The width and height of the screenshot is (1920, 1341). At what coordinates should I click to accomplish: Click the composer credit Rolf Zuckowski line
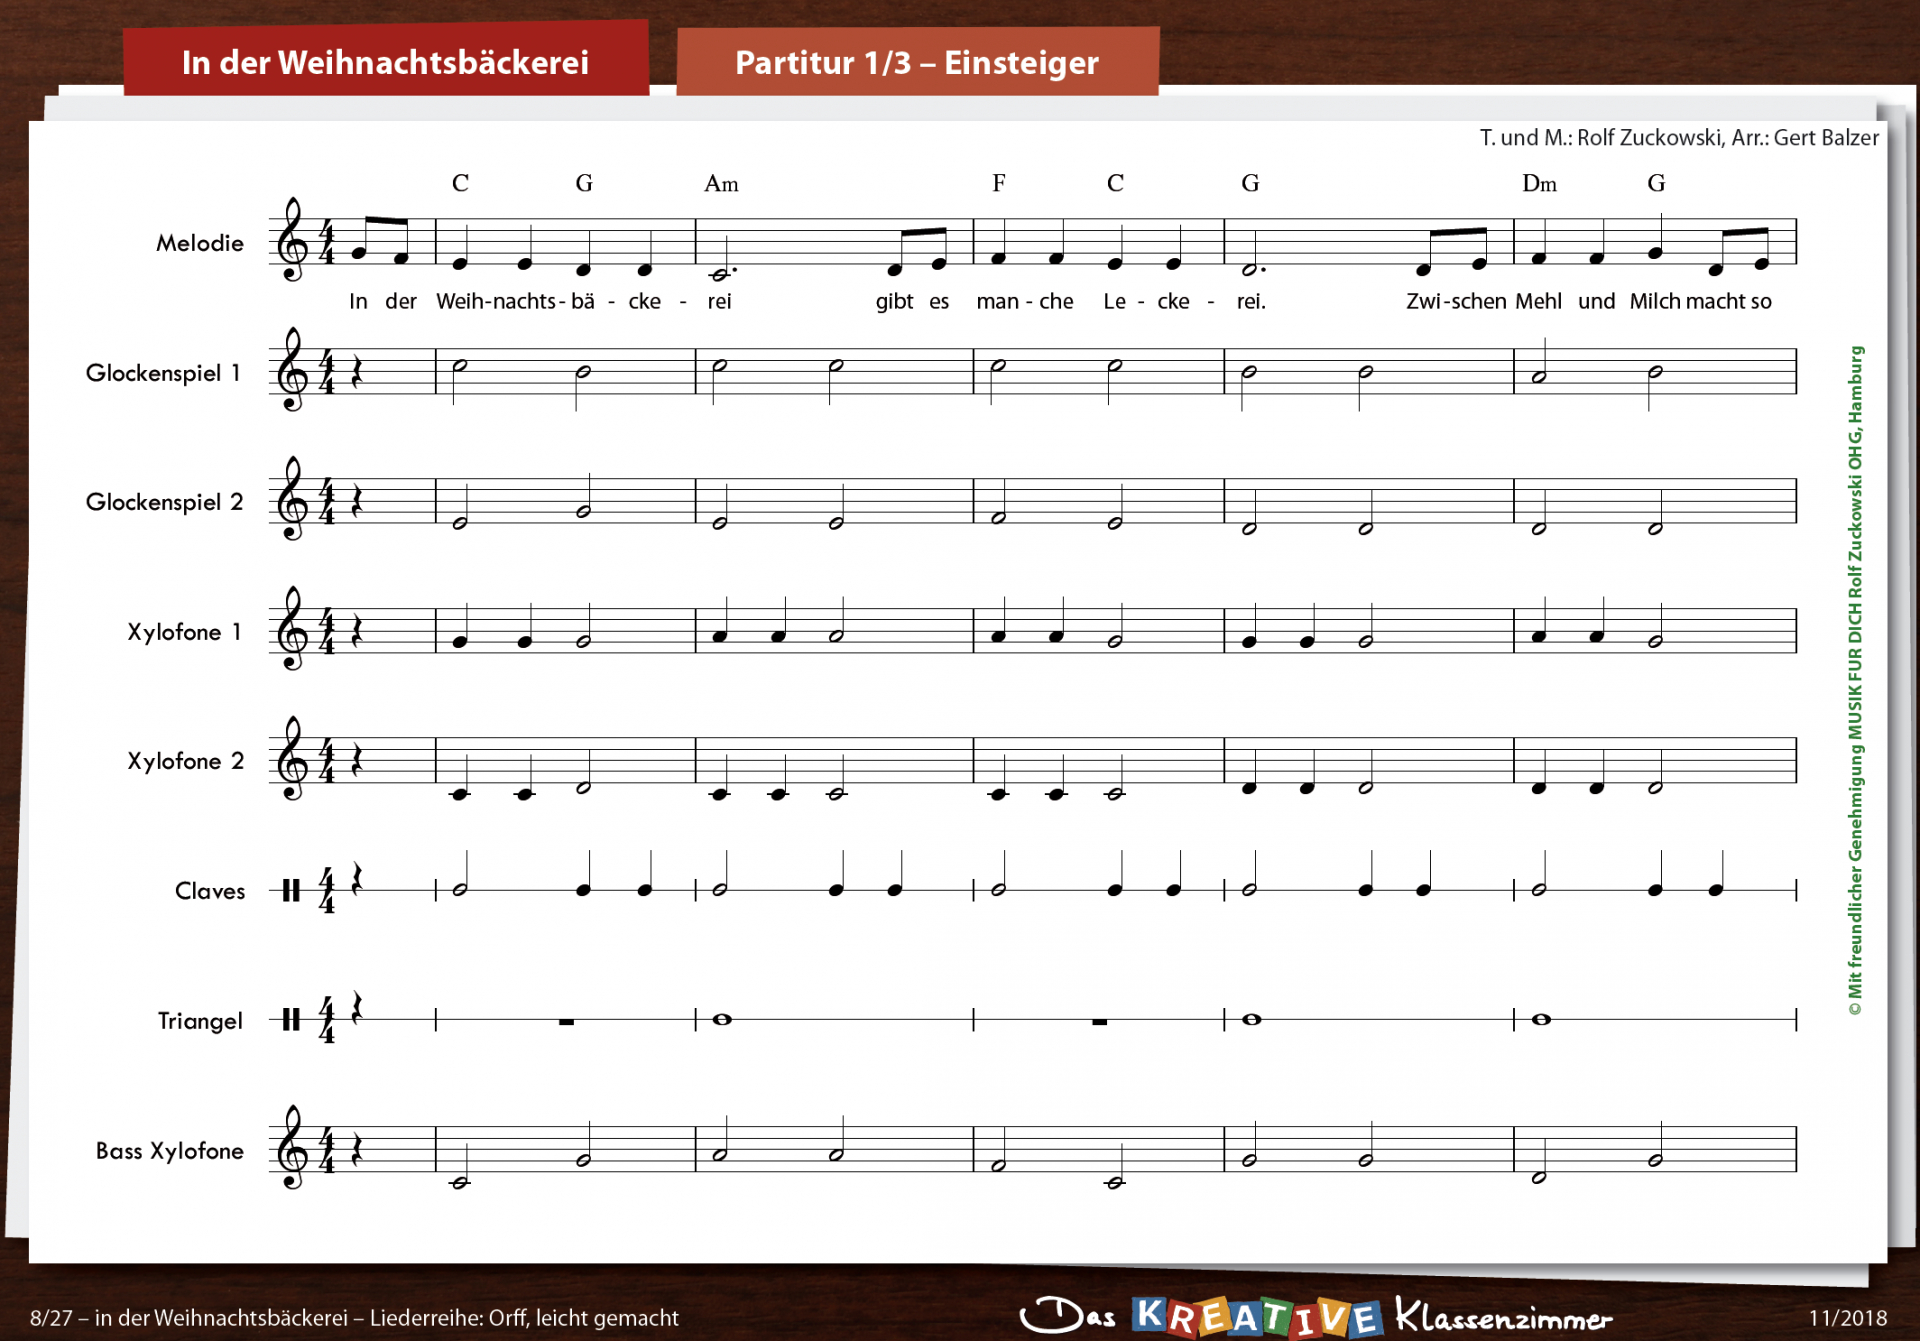coord(1678,138)
